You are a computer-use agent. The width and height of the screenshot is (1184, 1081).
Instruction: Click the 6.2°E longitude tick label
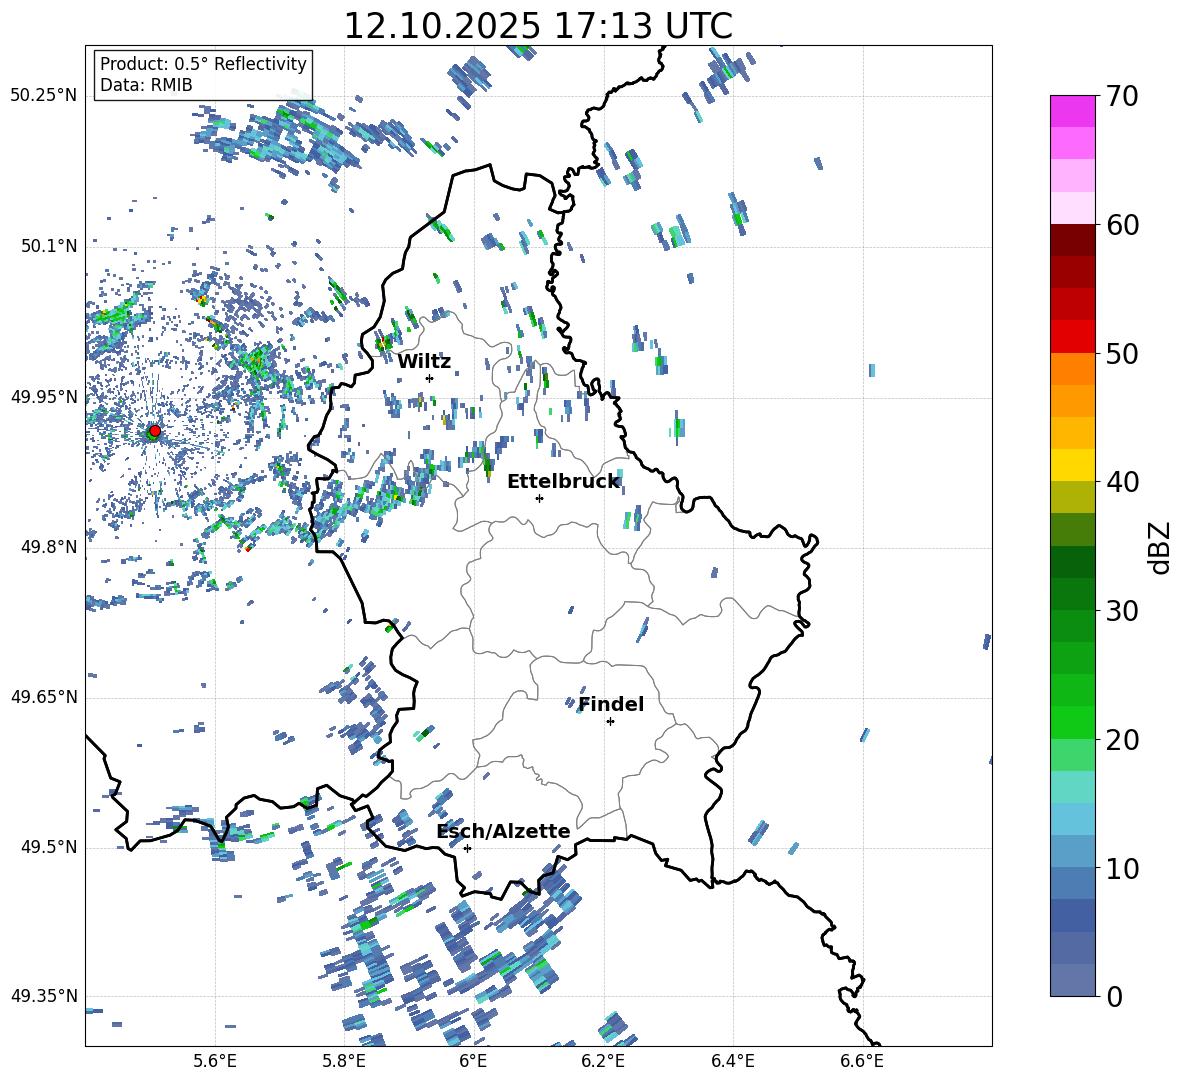pos(603,1061)
